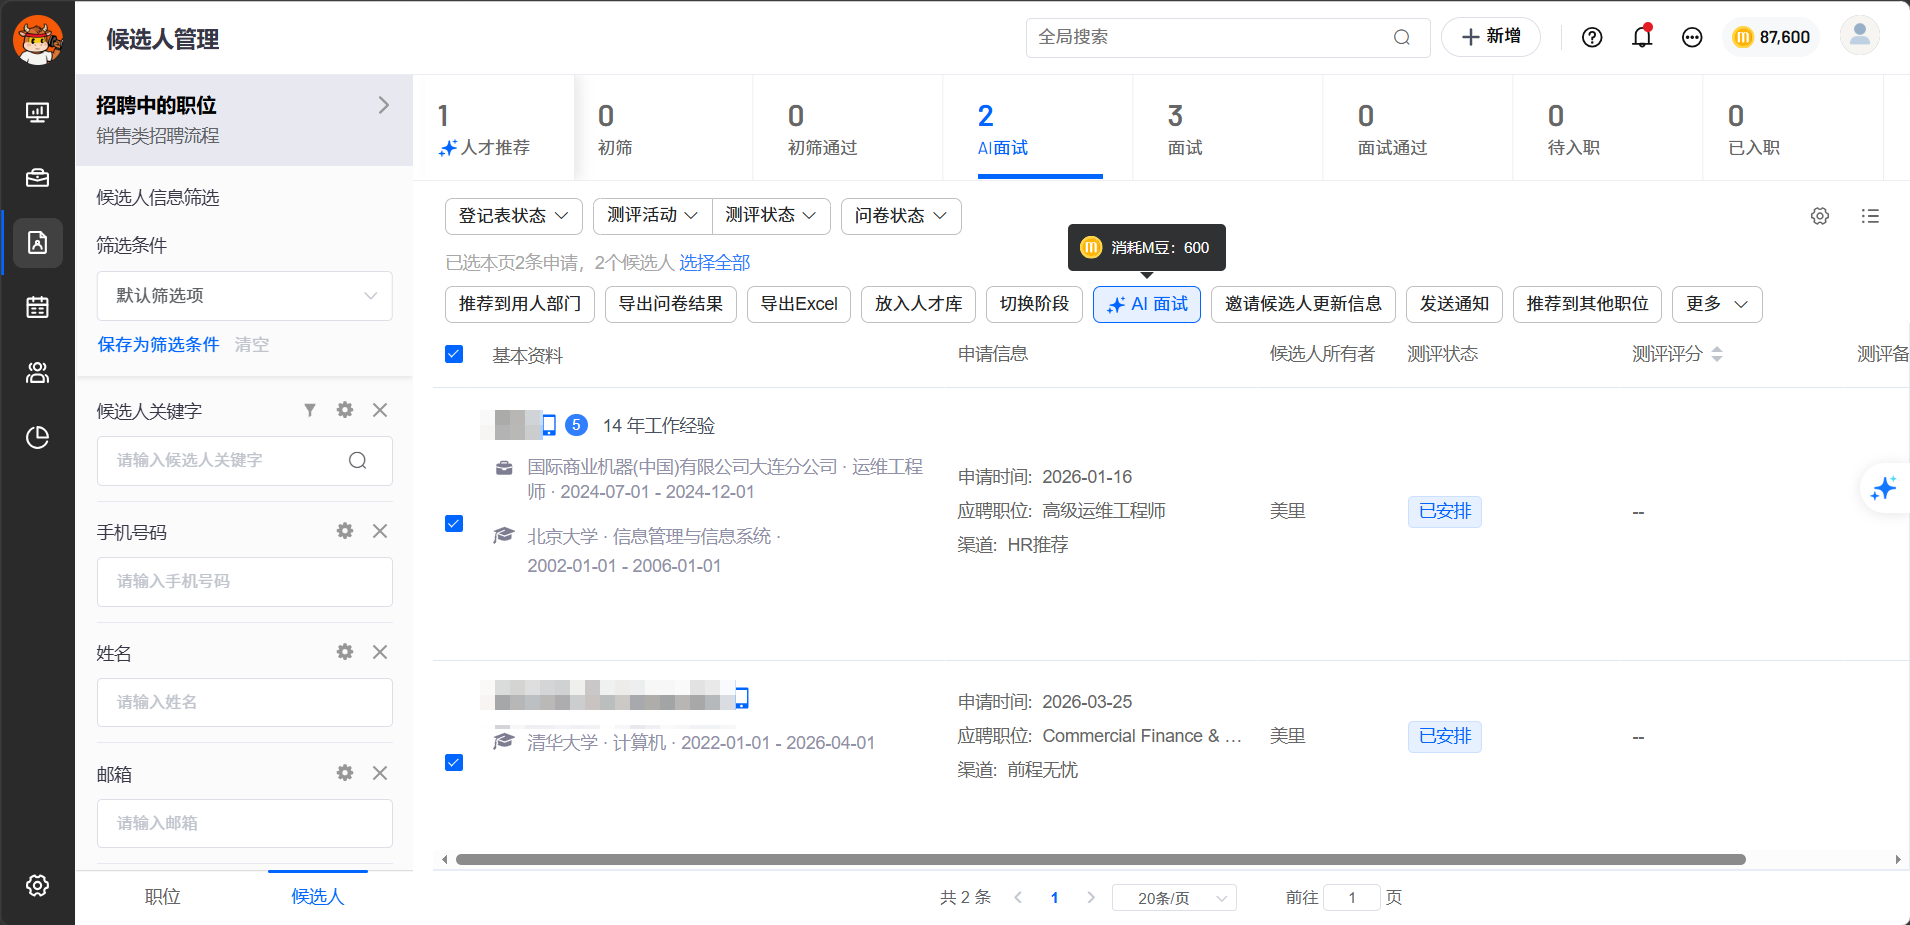This screenshot has width=1910, height=925.
Task: Toggle the select-all checkbox in table header
Action: coord(454,354)
